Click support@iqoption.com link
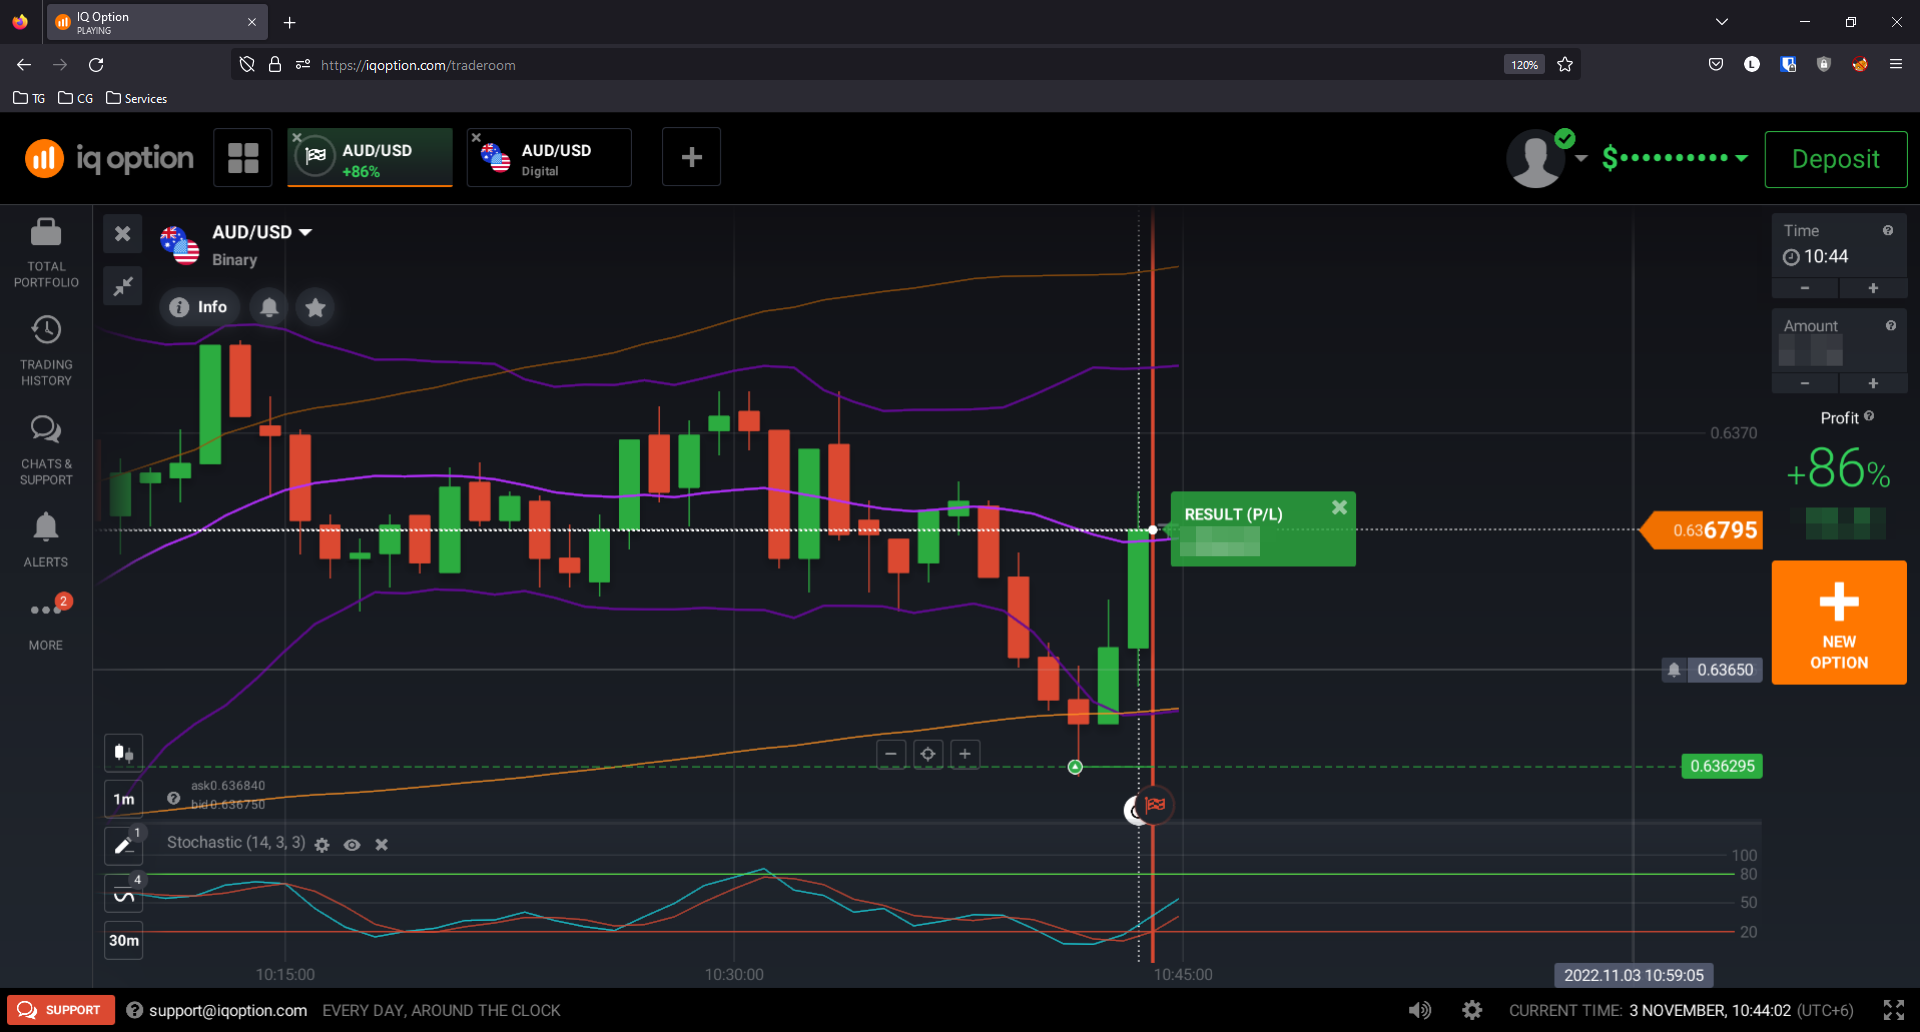Screen dimensions: 1920x1032 pyautogui.click(x=228, y=1011)
